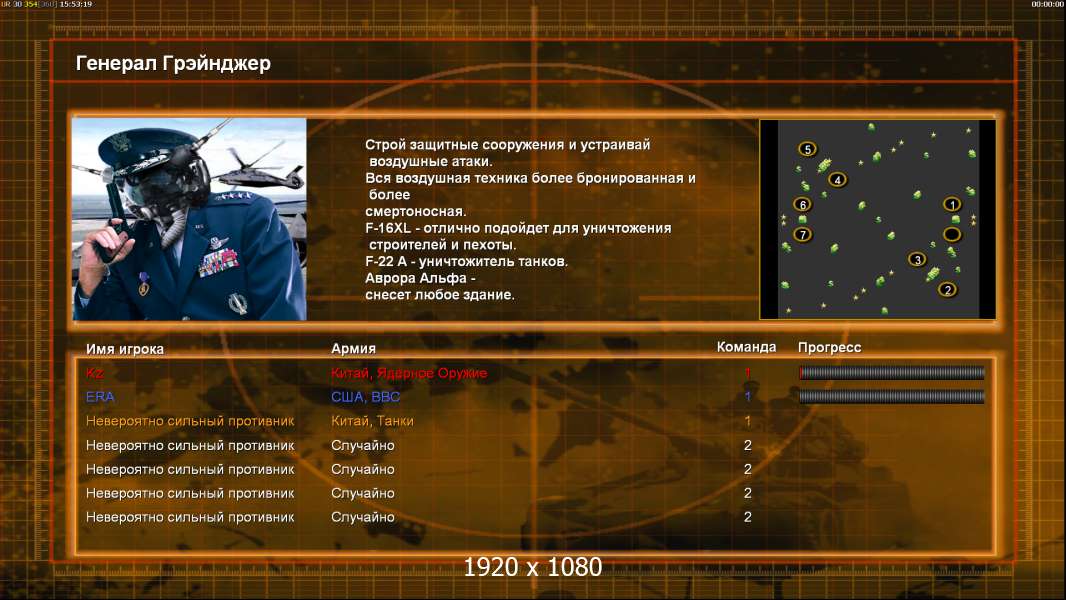Click the '00:00:00' timer in top corner

point(1048,4)
